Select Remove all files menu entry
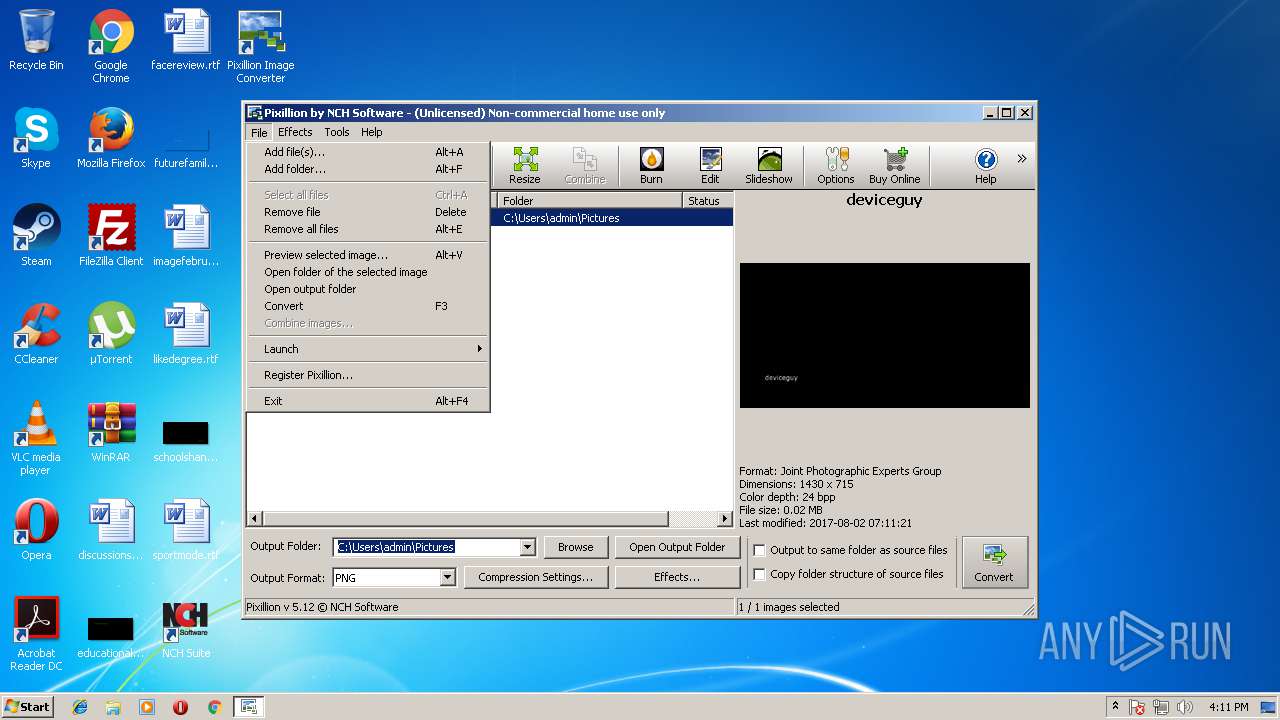Image resolution: width=1280 pixels, height=720 pixels. coord(367,229)
